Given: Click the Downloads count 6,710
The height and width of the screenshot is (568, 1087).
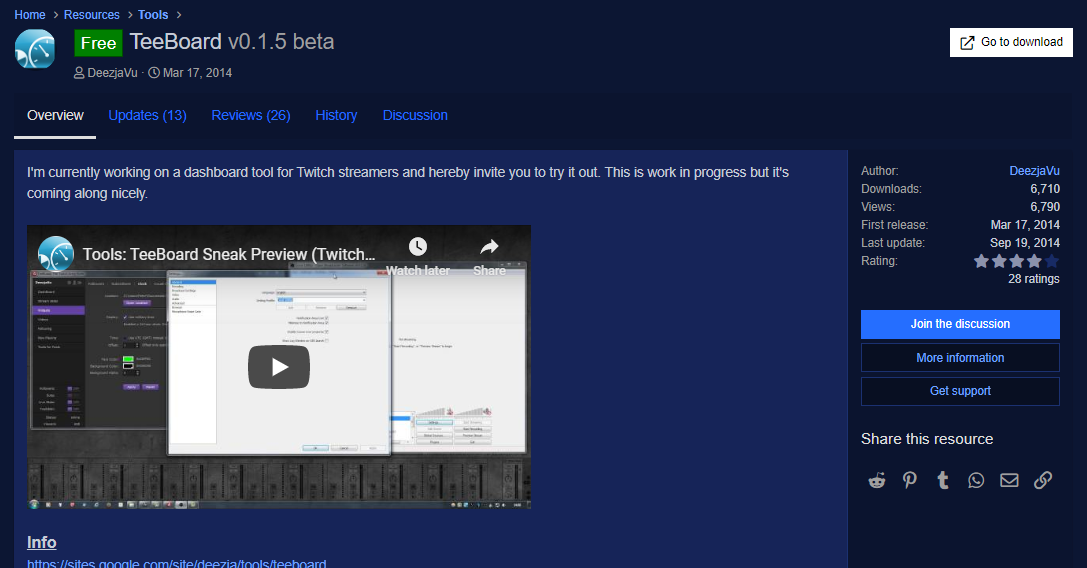Looking at the screenshot, I should [x=1045, y=189].
